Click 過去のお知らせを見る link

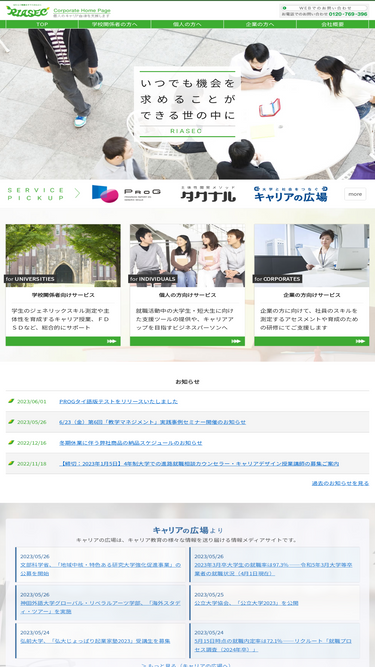point(340,483)
